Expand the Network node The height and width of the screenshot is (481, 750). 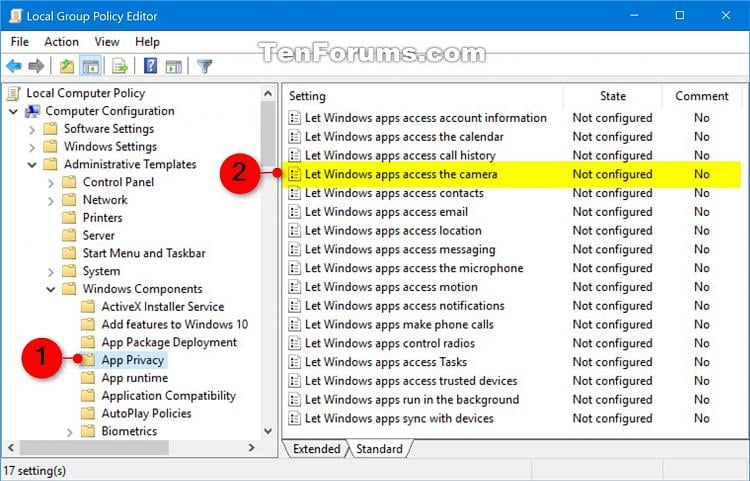tap(51, 201)
